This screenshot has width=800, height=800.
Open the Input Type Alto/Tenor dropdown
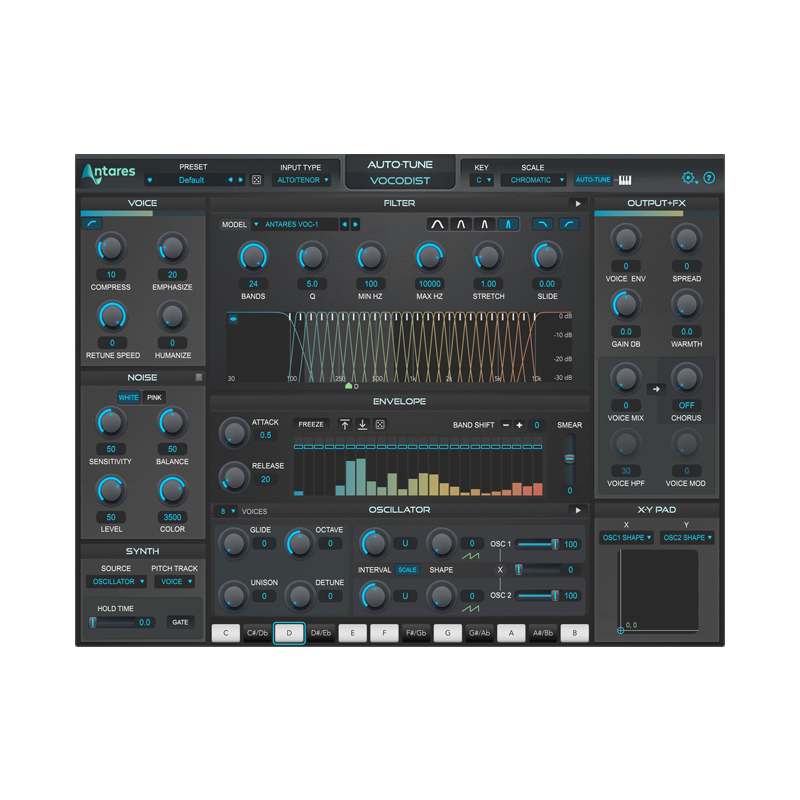click(303, 180)
